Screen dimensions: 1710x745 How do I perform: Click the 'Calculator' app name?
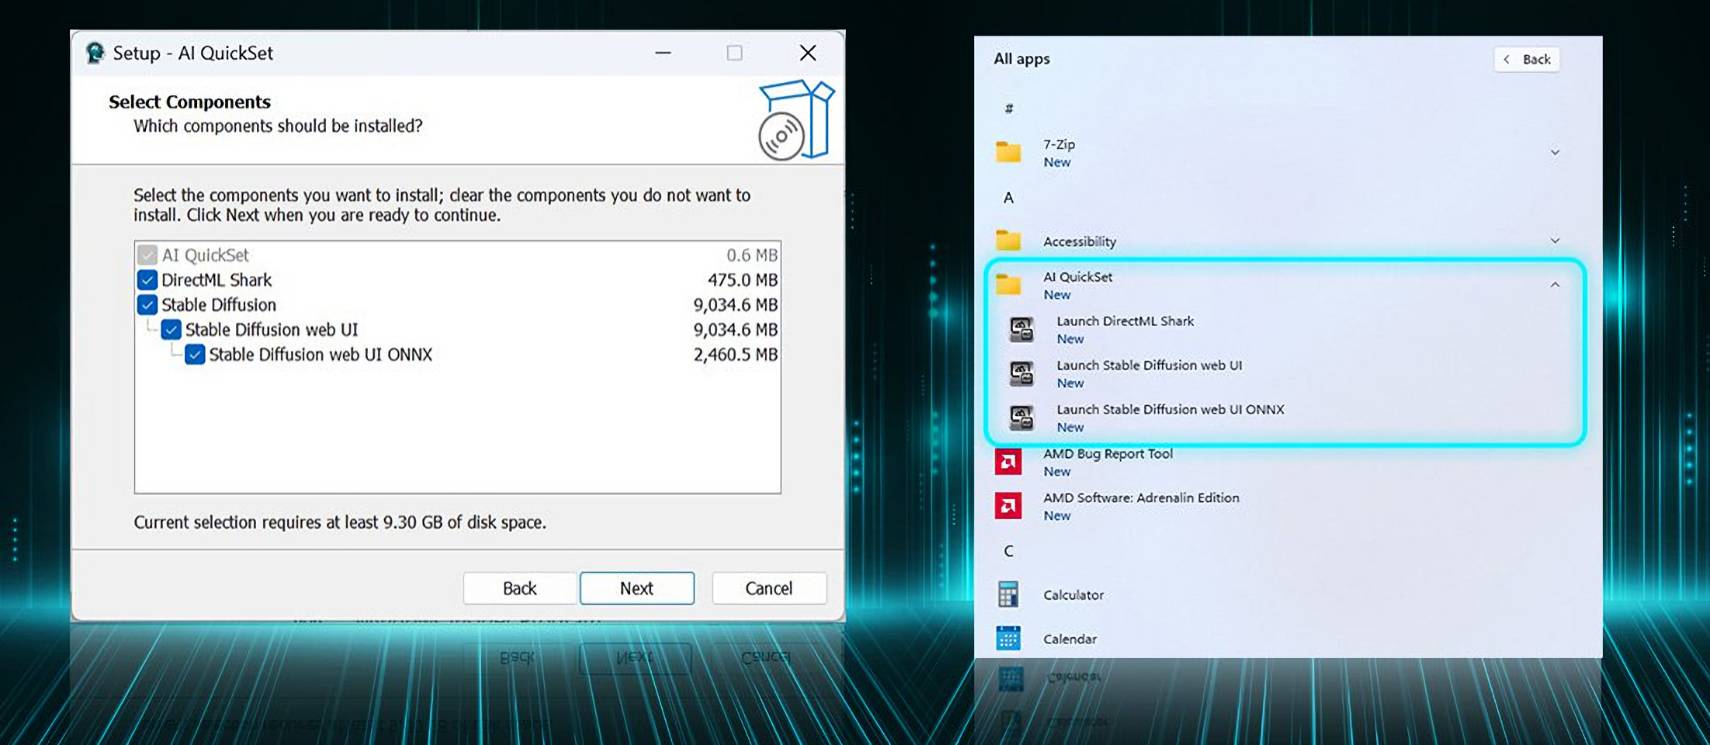pyautogui.click(x=1073, y=595)
